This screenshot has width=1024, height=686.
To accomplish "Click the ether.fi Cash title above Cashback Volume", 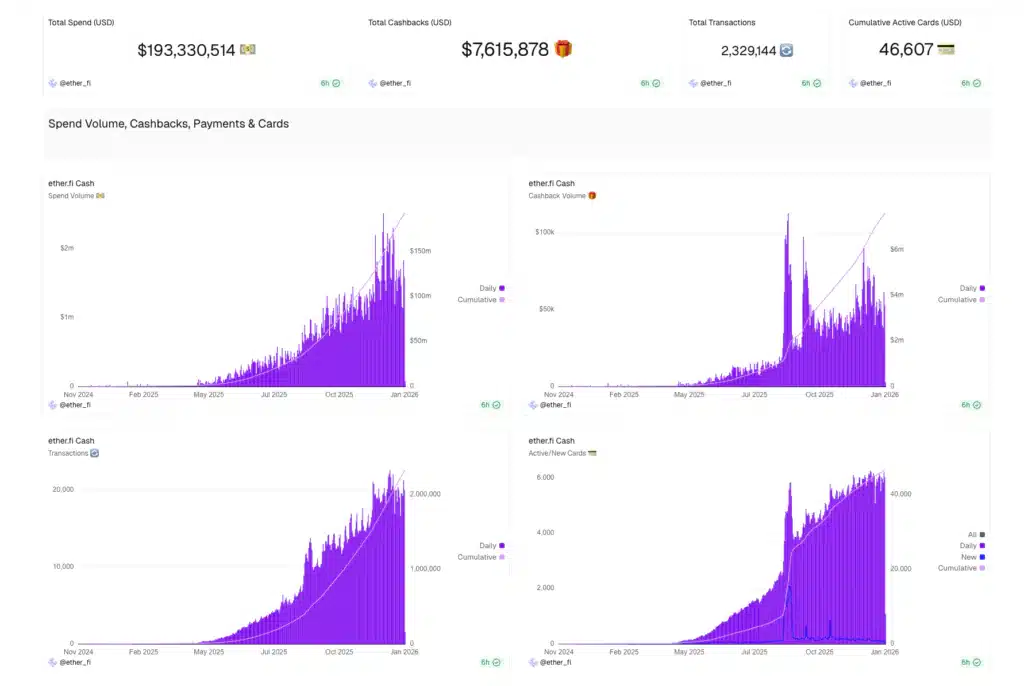I will click(551, 183).
